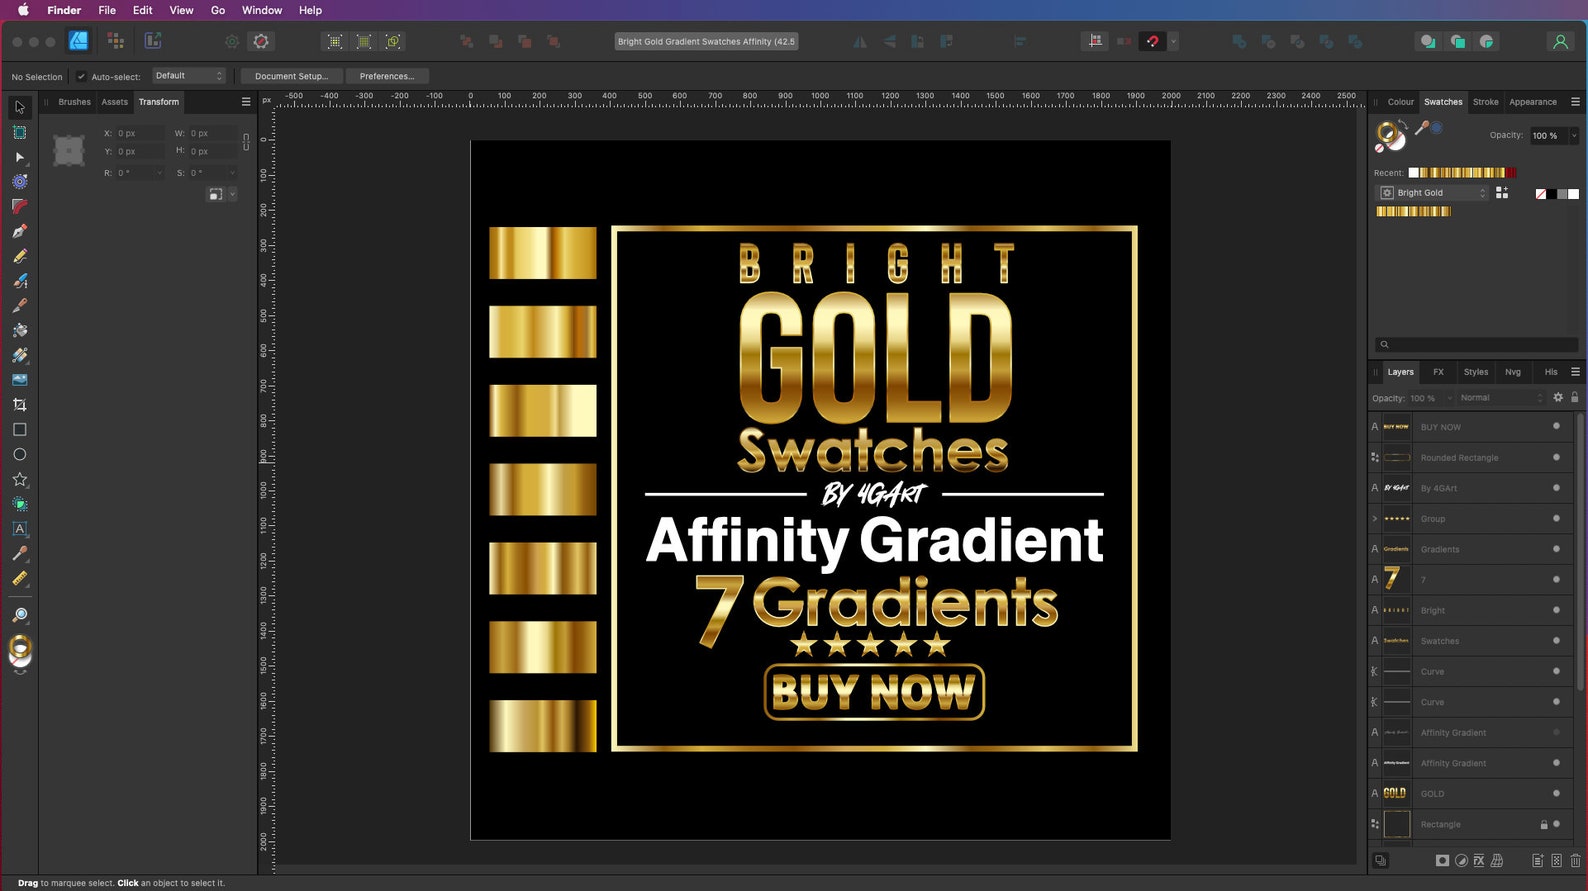Unlock the Rectangle layer
Viewport: 1588px width, 891px height.
pos(1543,824)
